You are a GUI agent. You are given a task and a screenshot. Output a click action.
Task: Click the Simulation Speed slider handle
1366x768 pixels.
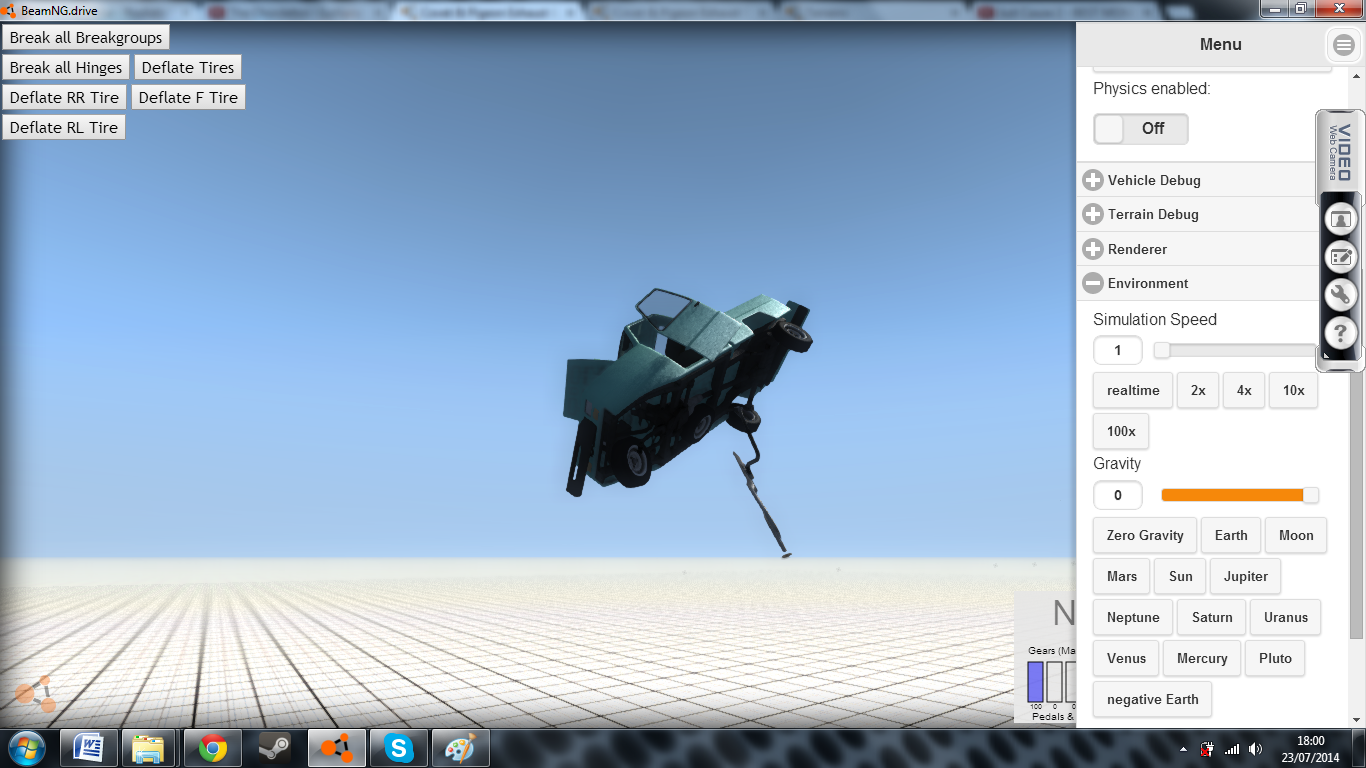(1162, 350)
